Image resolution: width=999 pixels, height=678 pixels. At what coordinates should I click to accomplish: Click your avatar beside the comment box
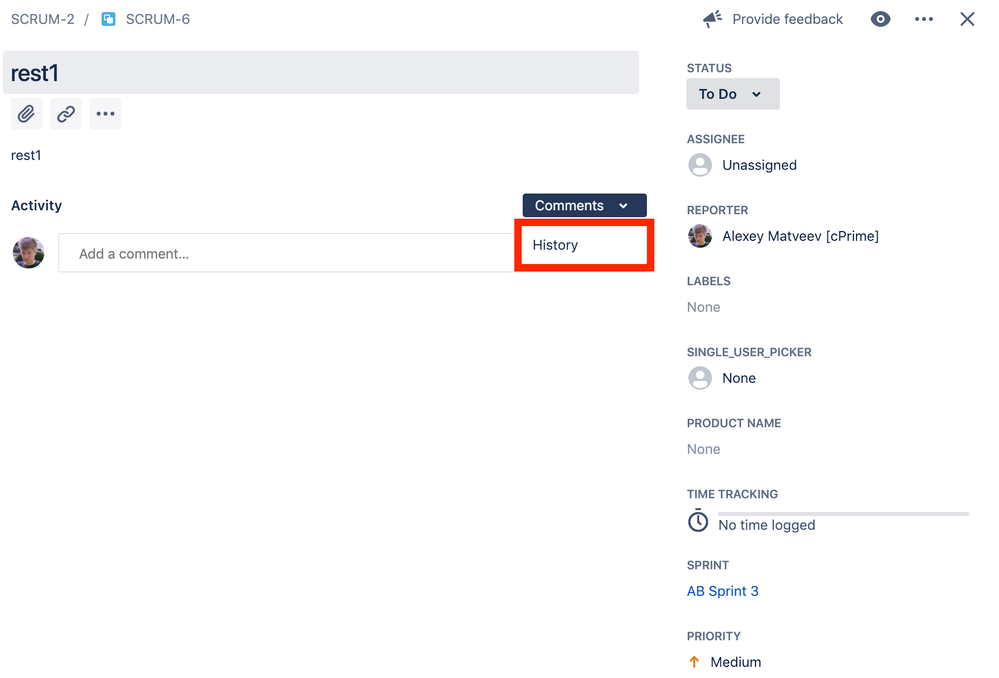point(29,253)
